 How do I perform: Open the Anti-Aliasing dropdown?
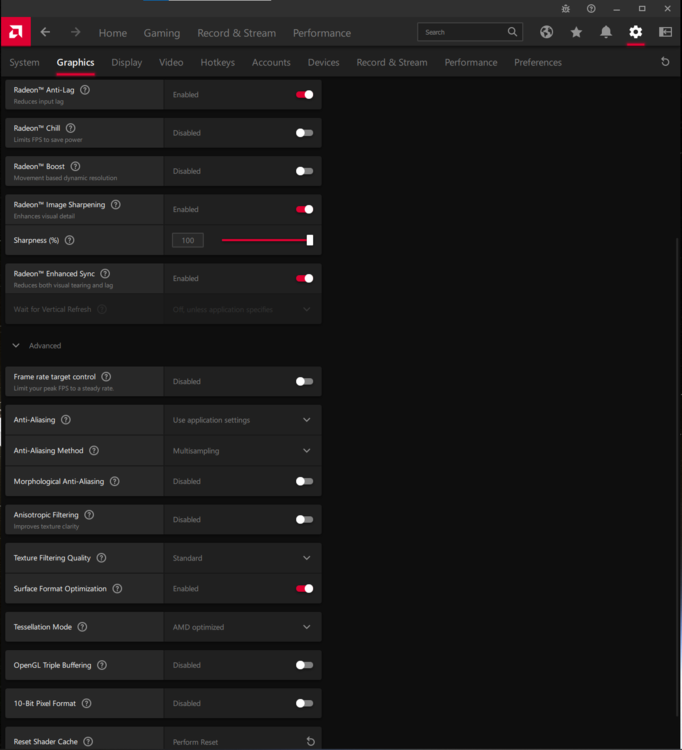(242, 420)
